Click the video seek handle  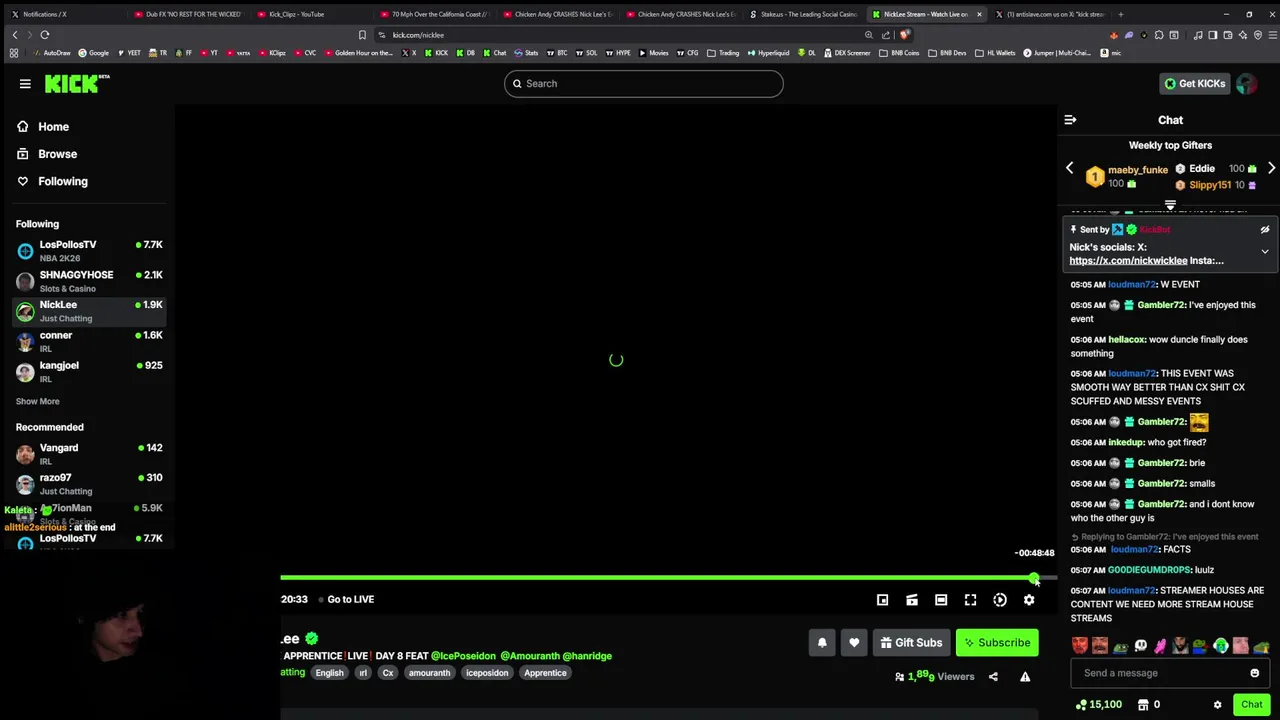[x=1034, y=578]
